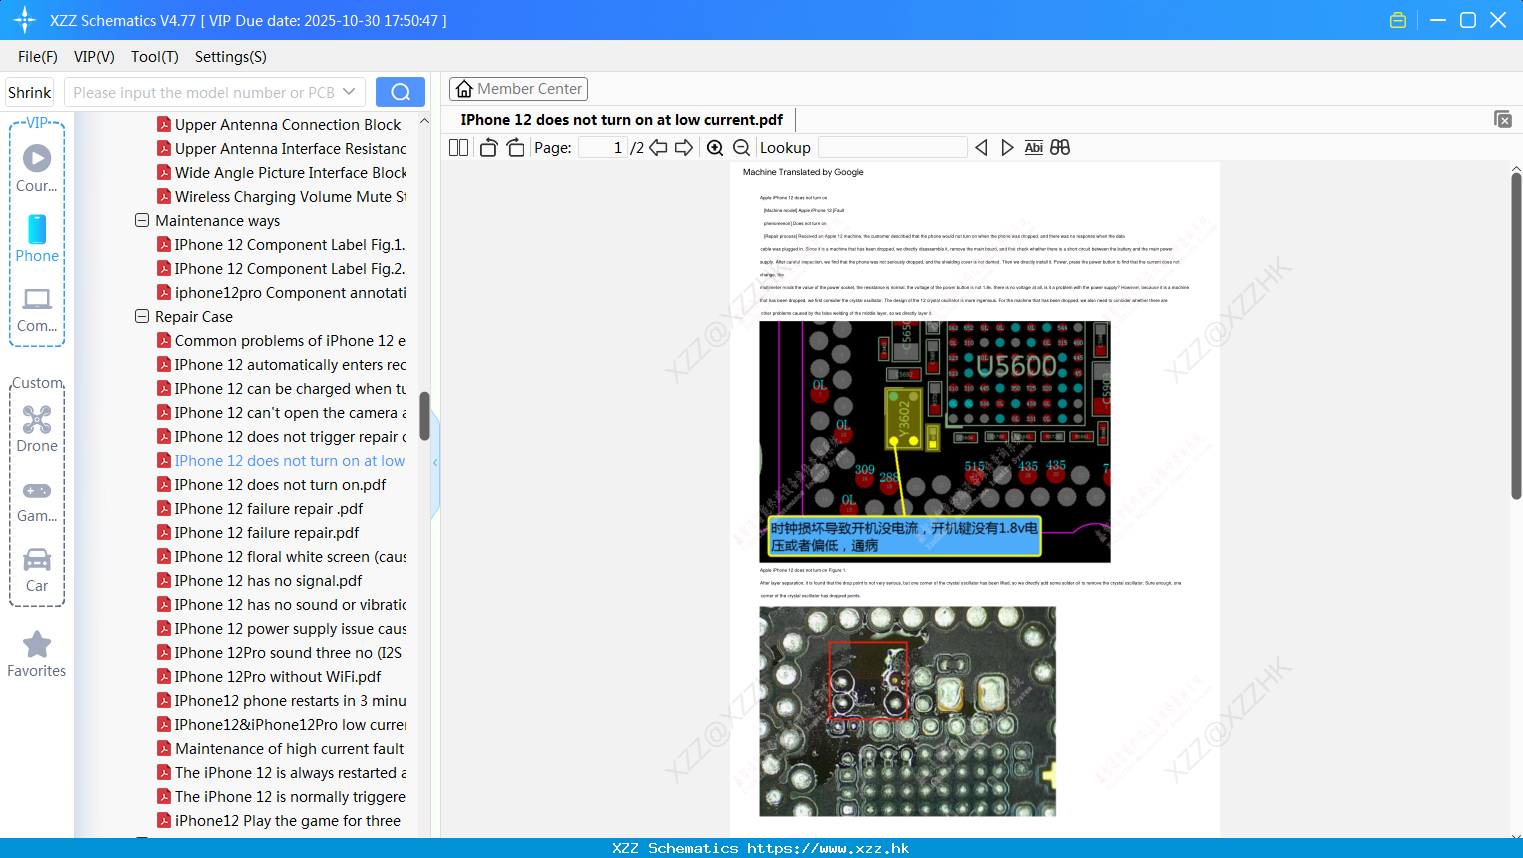This screenshot has height=858, width=1523.
Task: Zoom out of the PDF
Action: point(741,147)
